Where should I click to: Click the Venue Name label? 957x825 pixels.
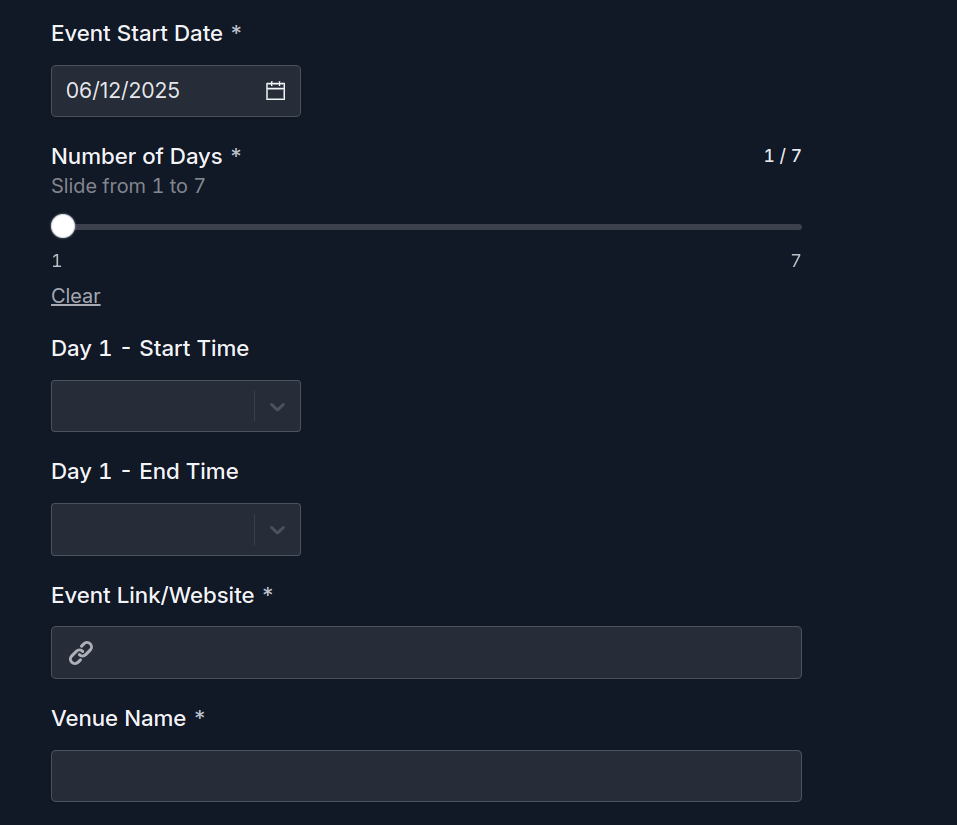tap(119, 718)
